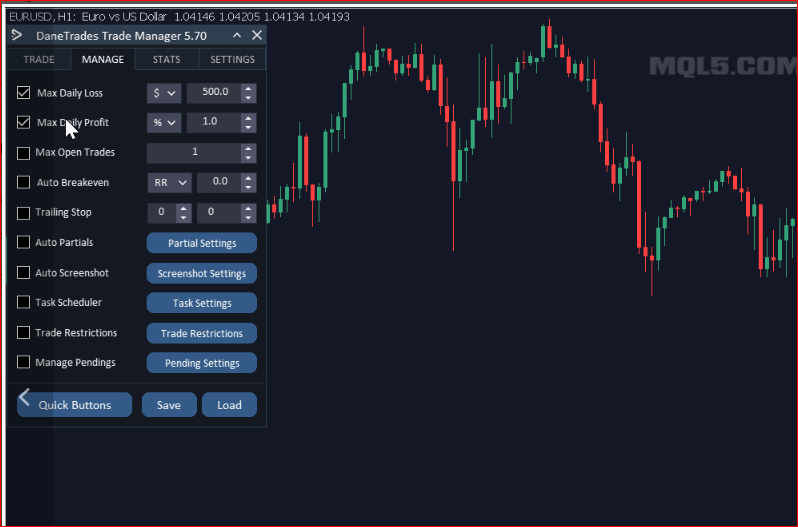Click the arrow logo icon beside DaneTrades title
Screen dimensions: 798x527
click(x=17, y=35)
